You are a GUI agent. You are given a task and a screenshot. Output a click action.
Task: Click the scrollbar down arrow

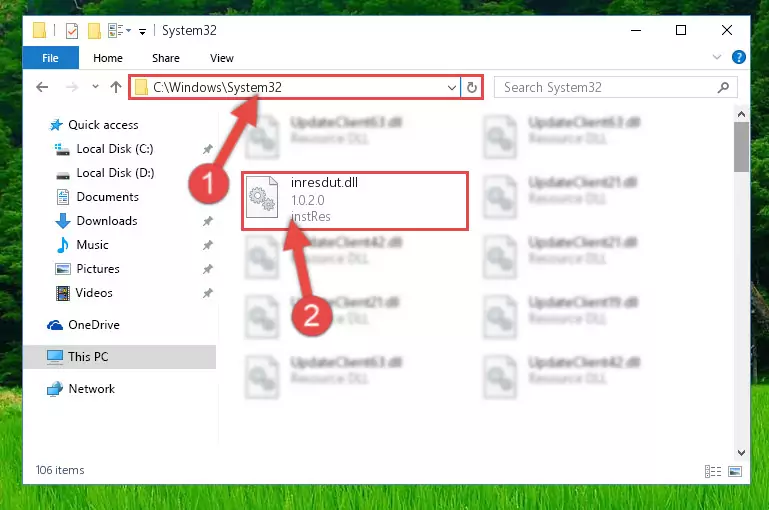pyautogui.click(x=741, y=453)
